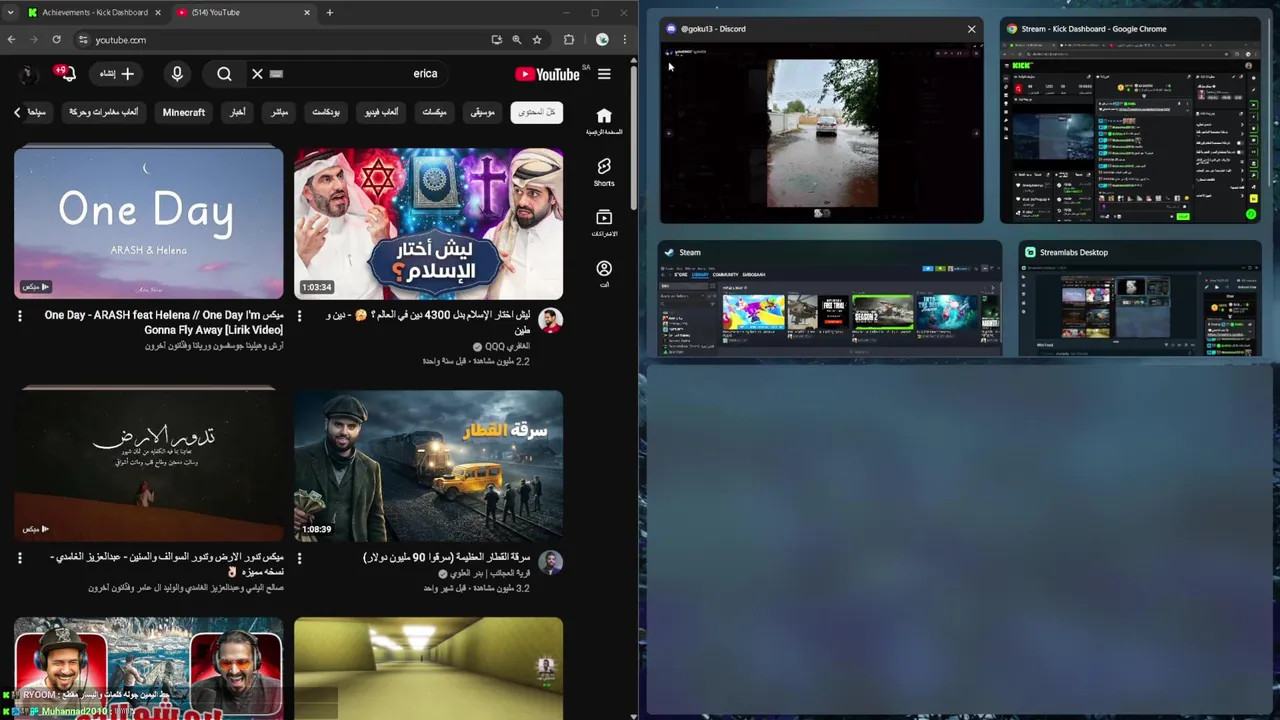Select the Steam window thumbnail

tap(830, 298)
